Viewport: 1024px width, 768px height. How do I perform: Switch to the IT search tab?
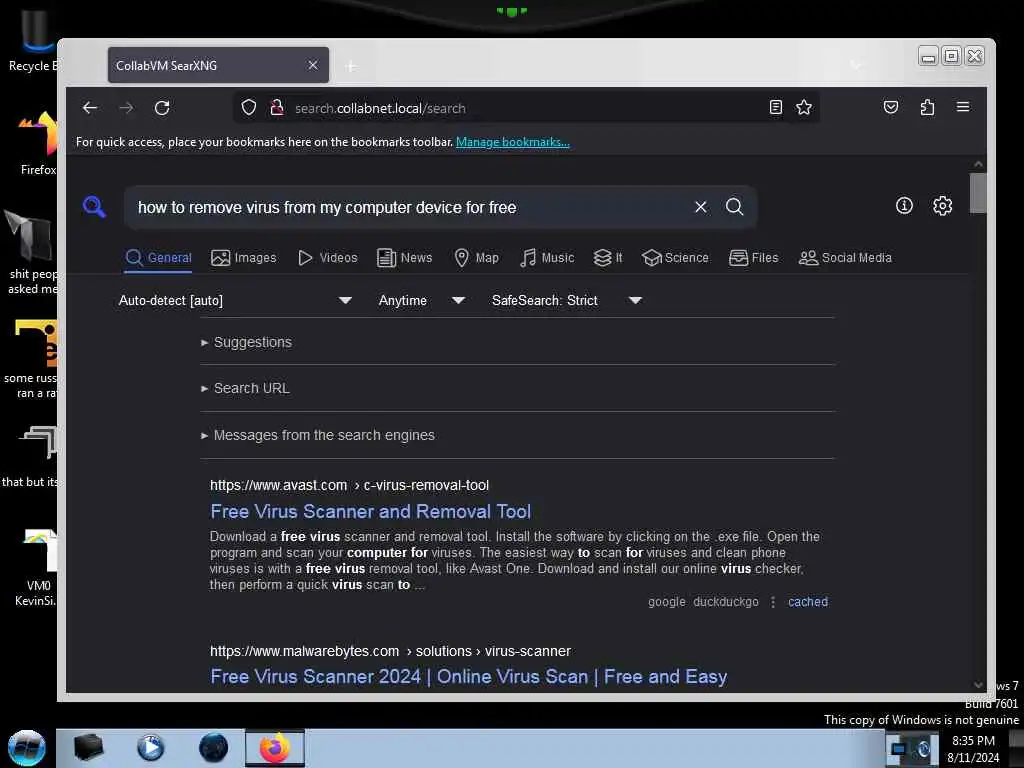click(608, 258)
